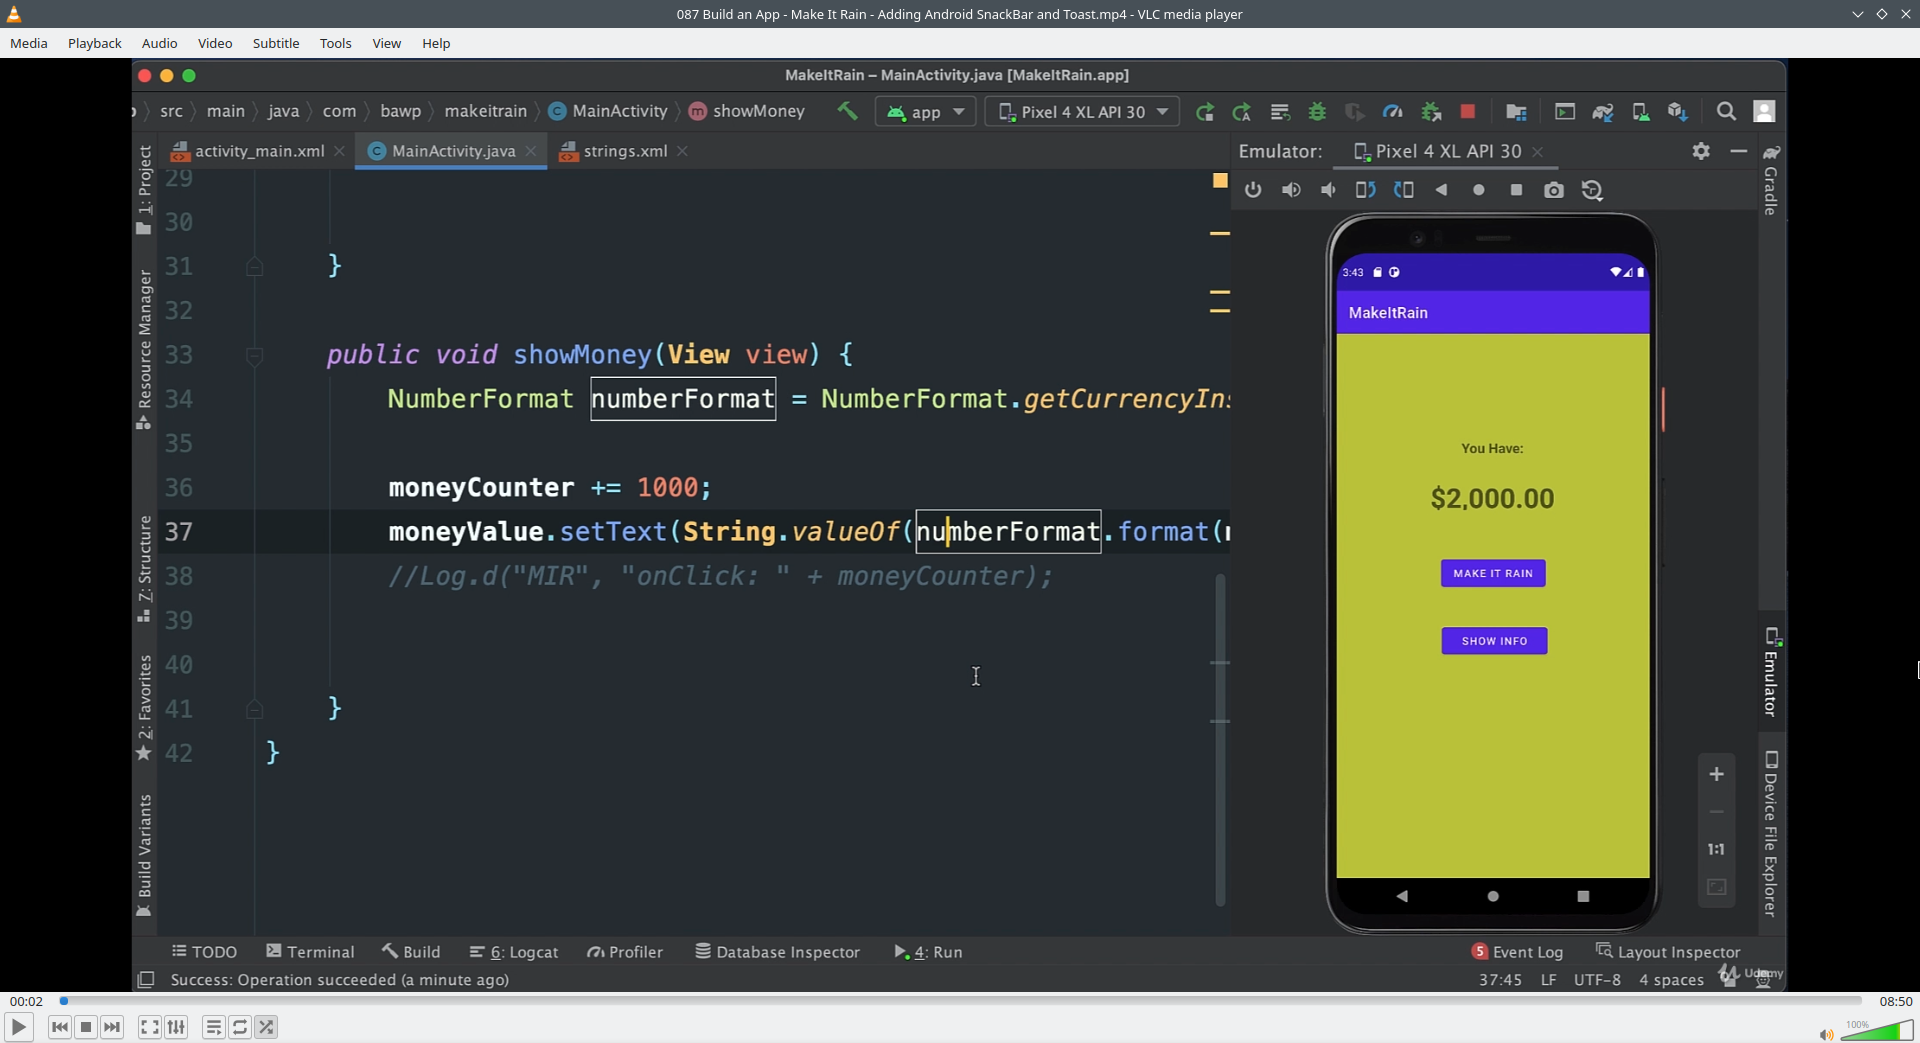This screenshot has height=1043, width=1920.
Task: Toggle the Favorites side panel
Action: coord(144,707)
